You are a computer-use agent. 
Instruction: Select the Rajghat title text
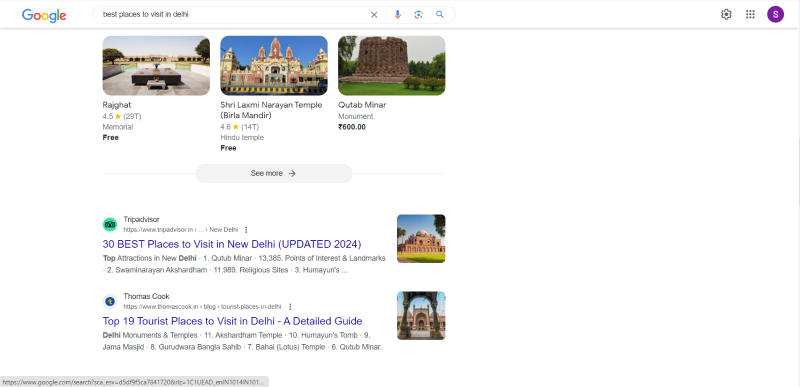point(117,105)
